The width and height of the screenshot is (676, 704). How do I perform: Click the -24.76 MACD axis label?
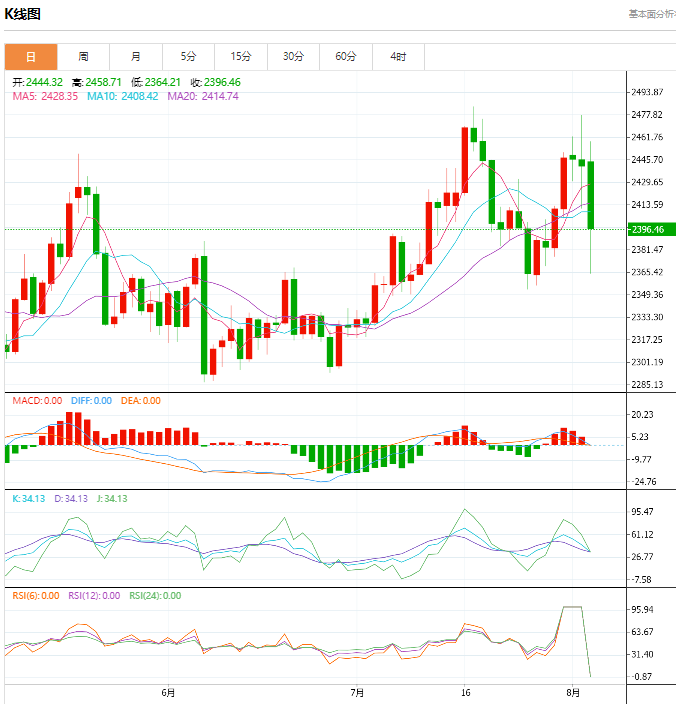pos(644,482)
